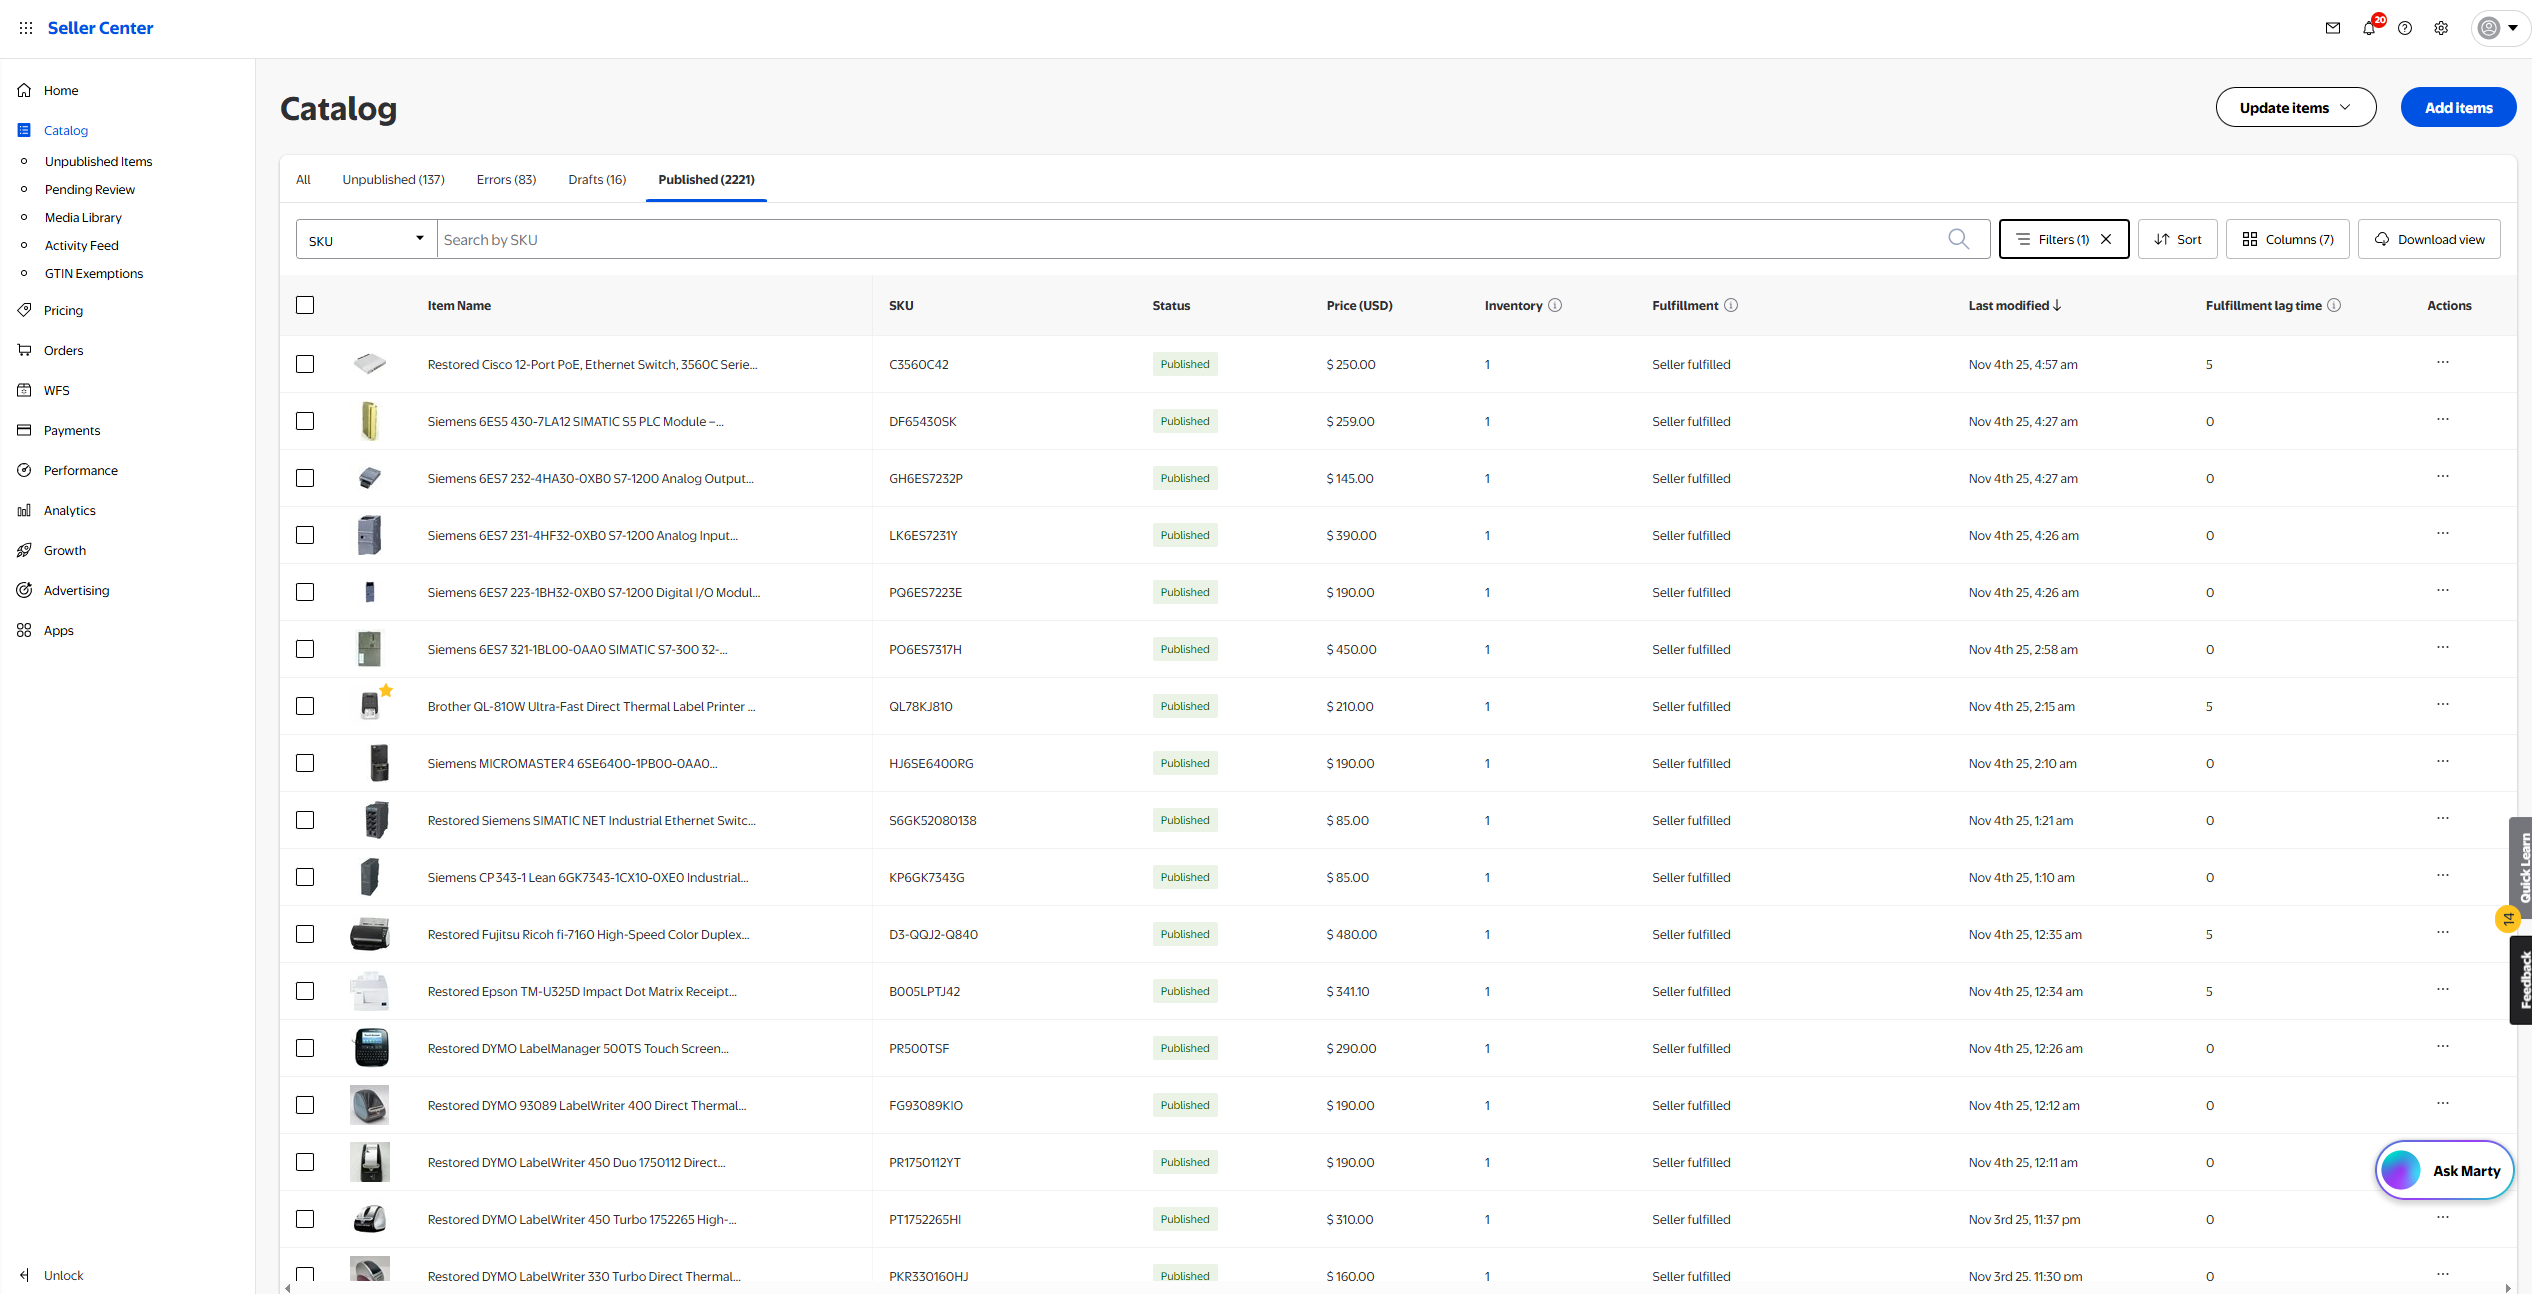Screen dimensions: 2532x1294
Task: Open the apps grid launcher icon
Action: (x=26, y=28)
